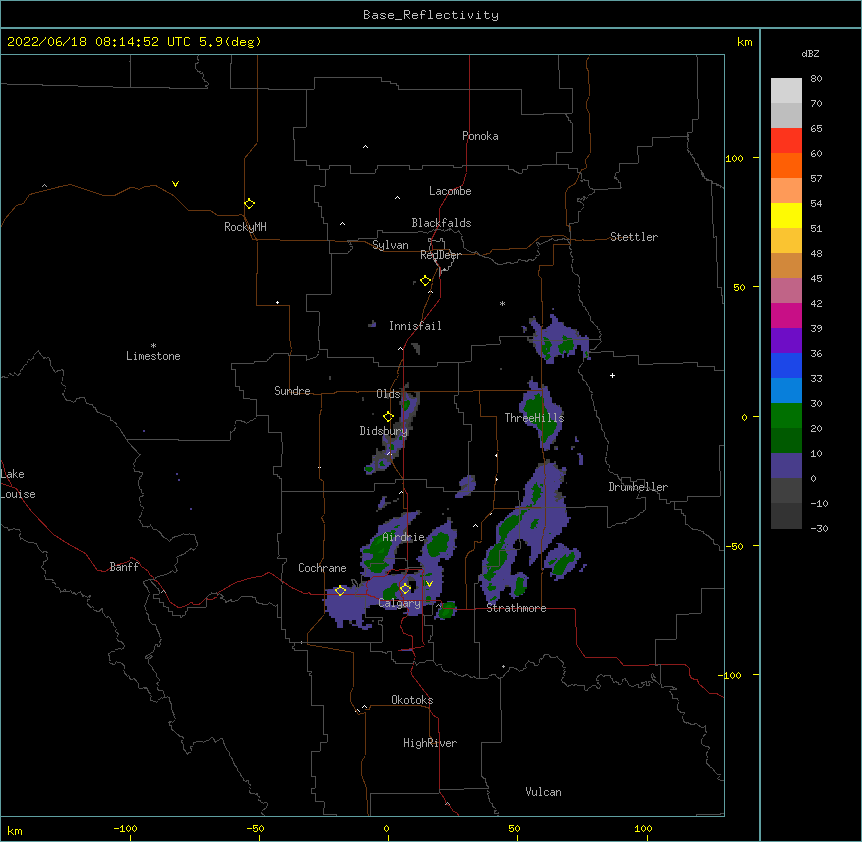This screenshot has width=862, height=842.
Task: Click the HighRiver label
Action: click(x=430, y=743)
